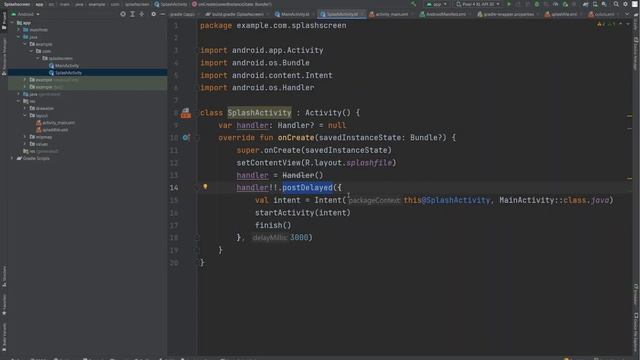Expand the mipmap folder arrow
The image size is (640, 360).
(25, 137)
